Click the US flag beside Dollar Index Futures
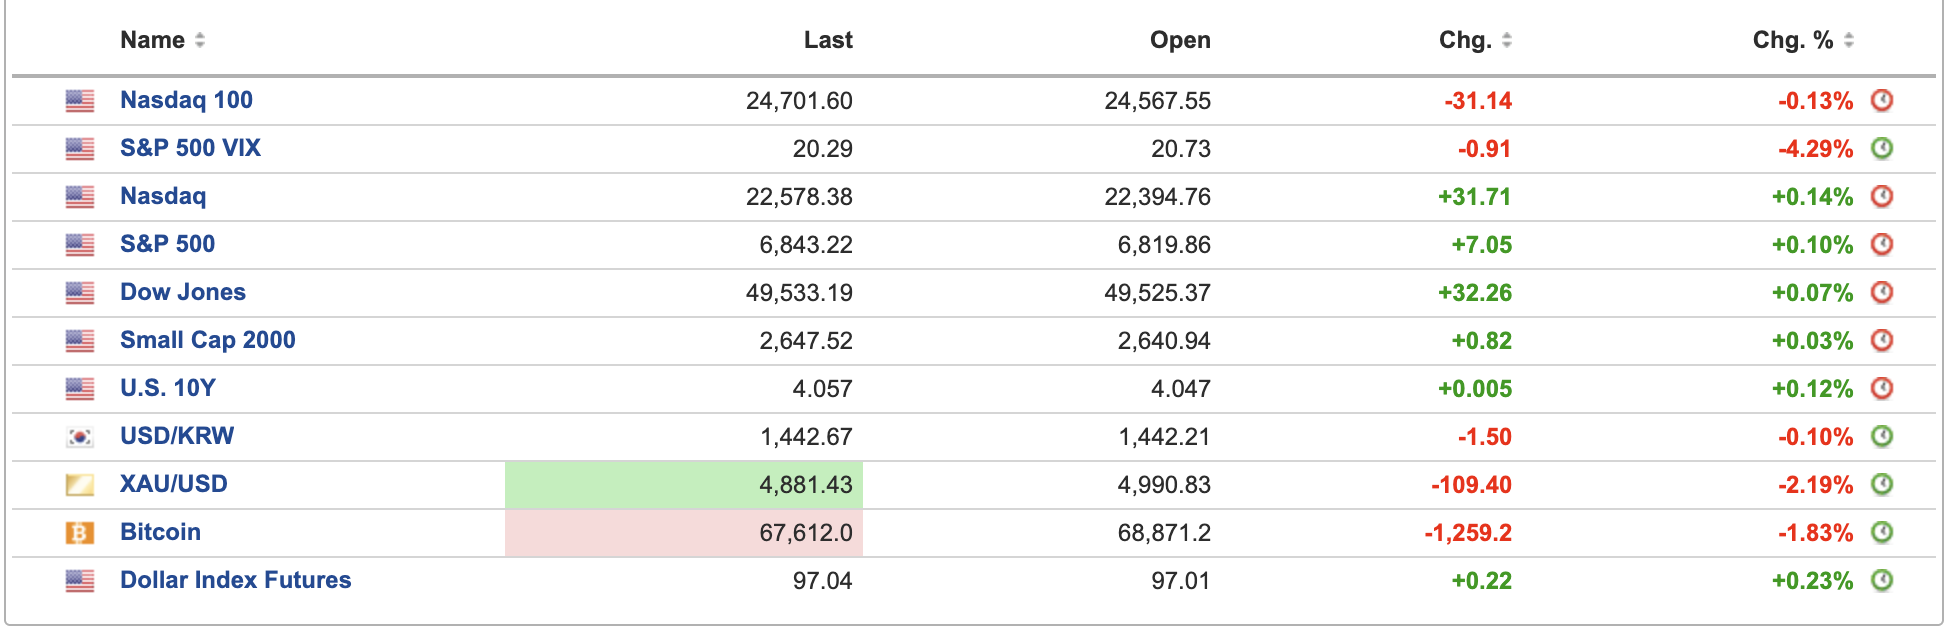Image resolution: width=1956 pixels, height=638 pixels. 80,581
